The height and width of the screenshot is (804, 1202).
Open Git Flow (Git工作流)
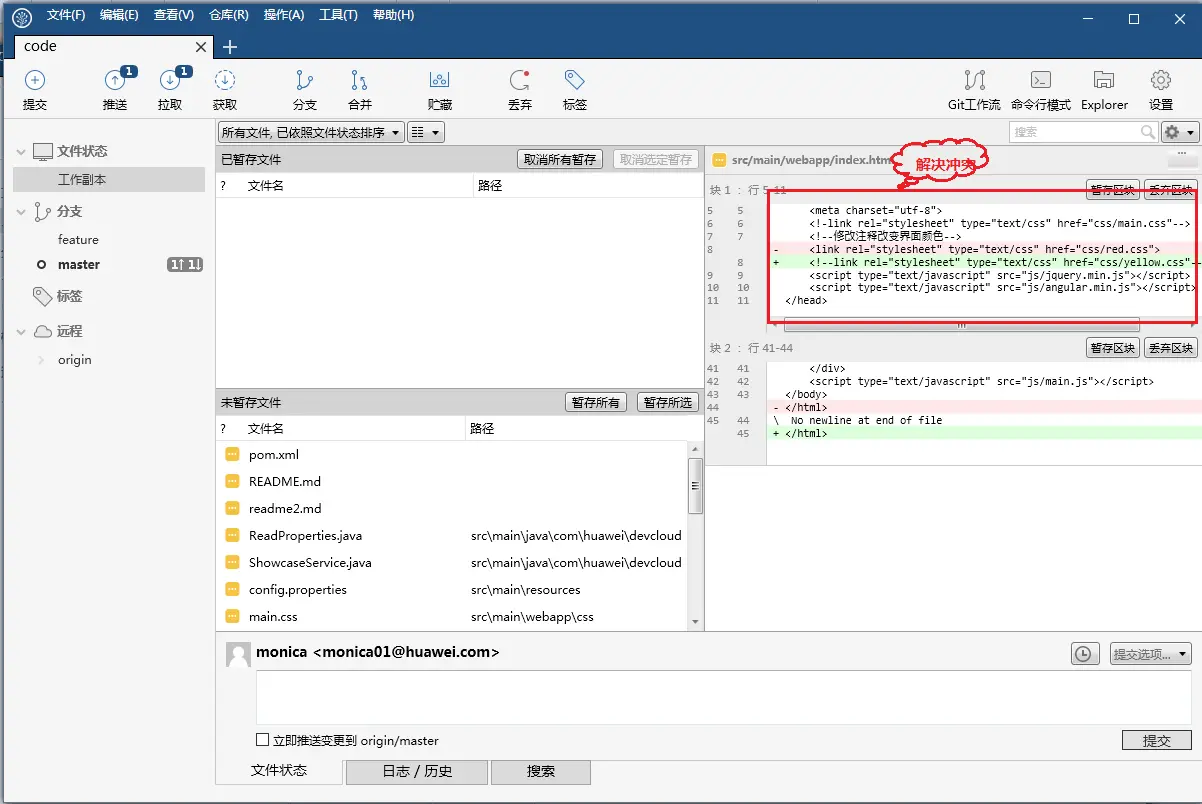(974, 81)
